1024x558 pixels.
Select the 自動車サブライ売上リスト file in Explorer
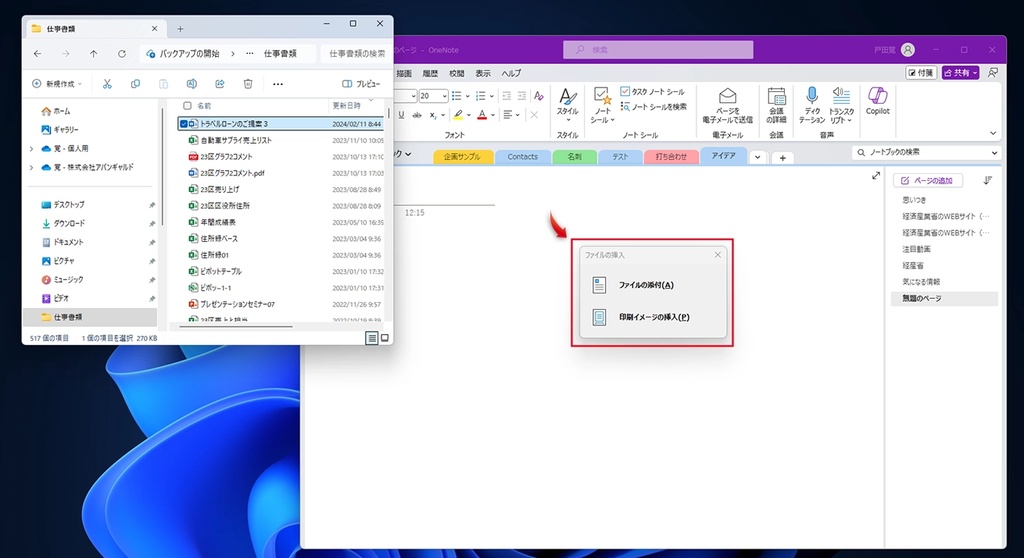point(236,140)
